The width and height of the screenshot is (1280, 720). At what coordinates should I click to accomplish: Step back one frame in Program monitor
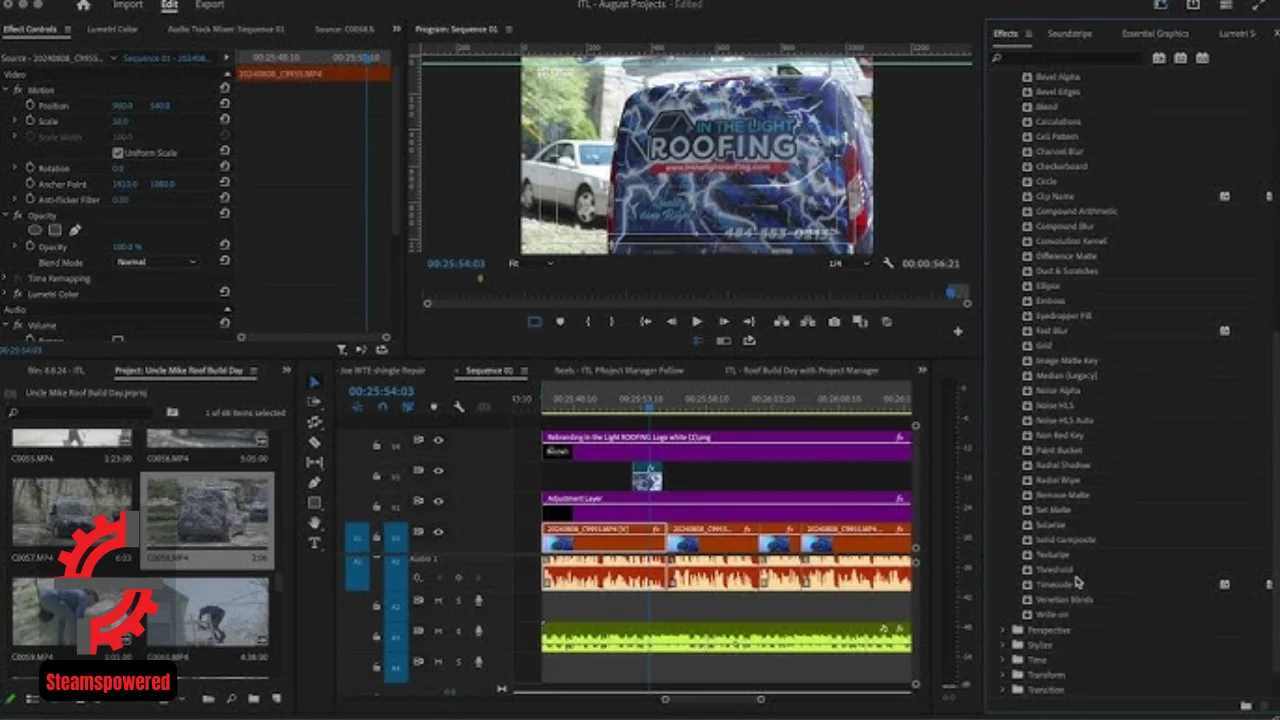click(x=671, y=322)
